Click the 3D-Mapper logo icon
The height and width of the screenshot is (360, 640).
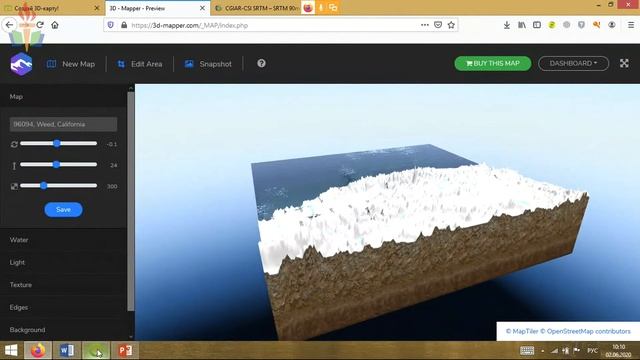(x=21, y=64)
